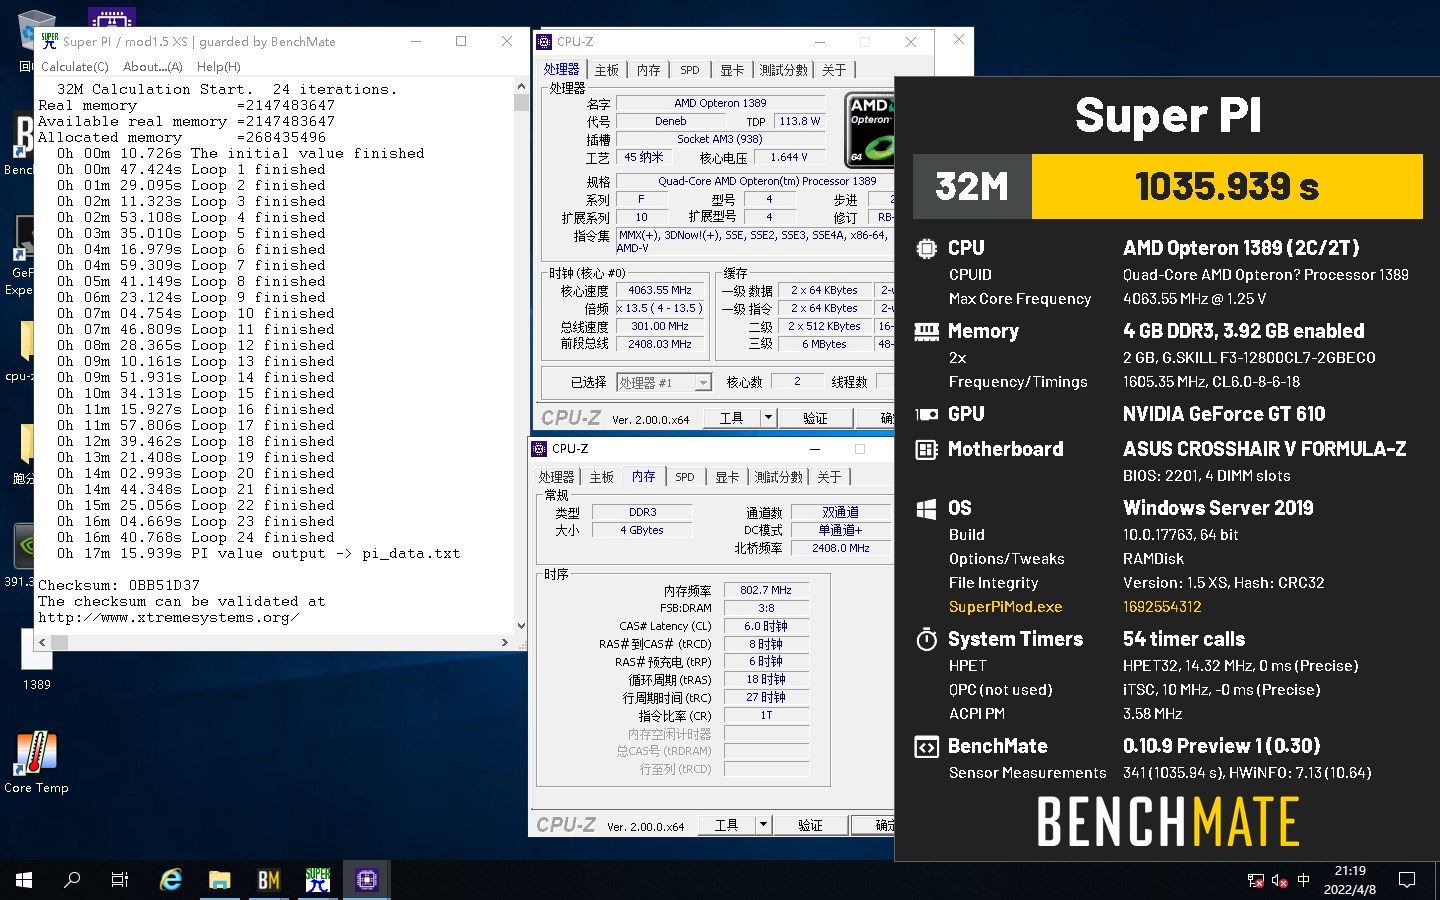Screen dimensions: 1440x900
Task: Open the 1389 desktop file
Action: click(x=37, y=662)
